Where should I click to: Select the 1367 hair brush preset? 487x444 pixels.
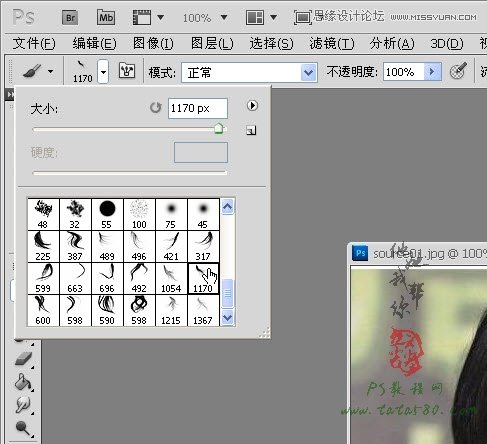click(x=203, y=310)
